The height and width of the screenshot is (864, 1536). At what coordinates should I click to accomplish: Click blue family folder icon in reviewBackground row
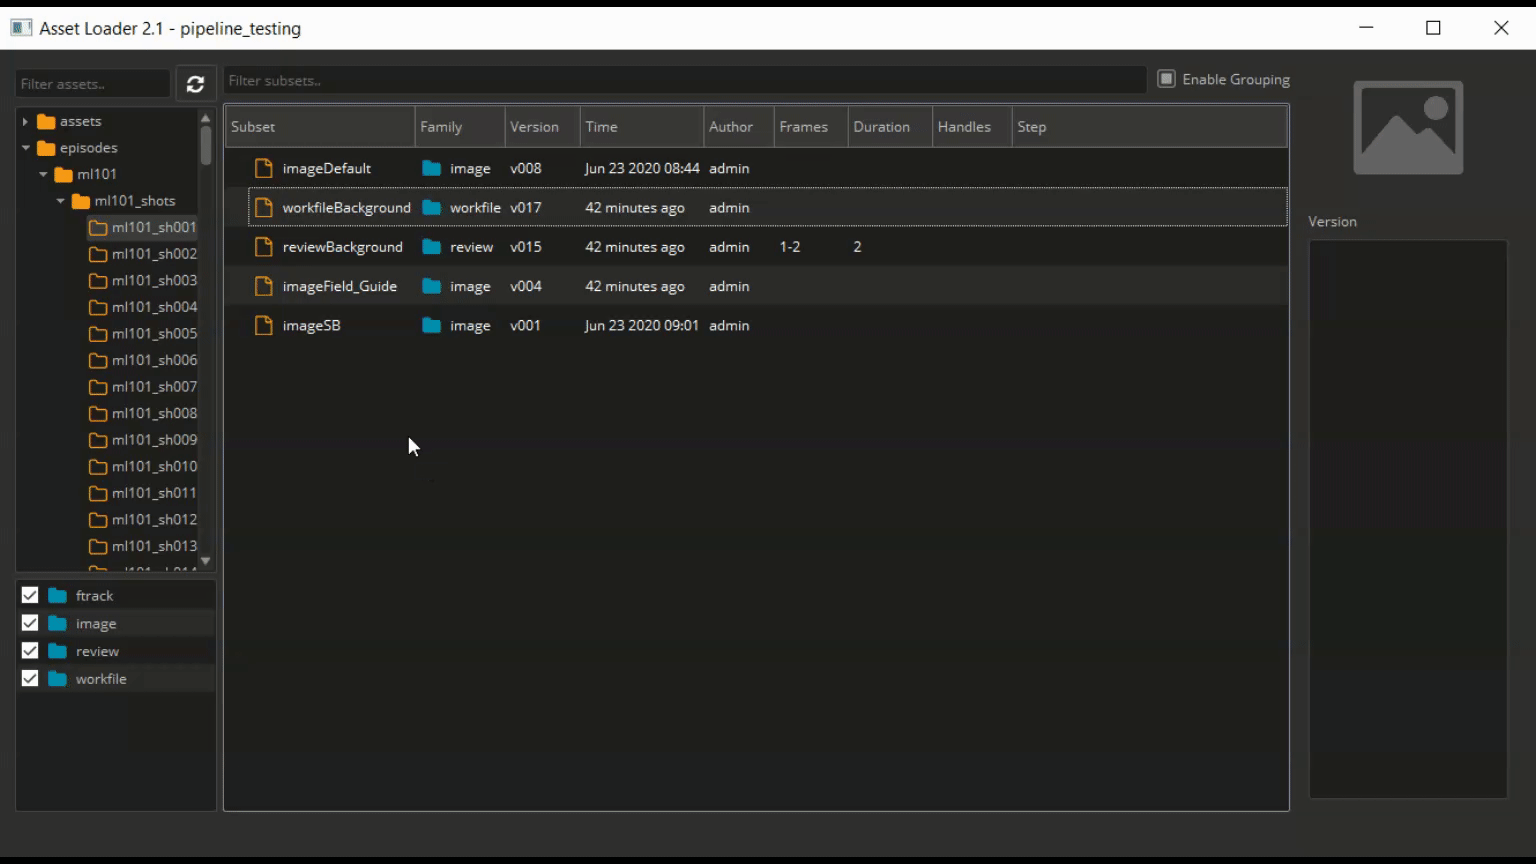point(431,247)
